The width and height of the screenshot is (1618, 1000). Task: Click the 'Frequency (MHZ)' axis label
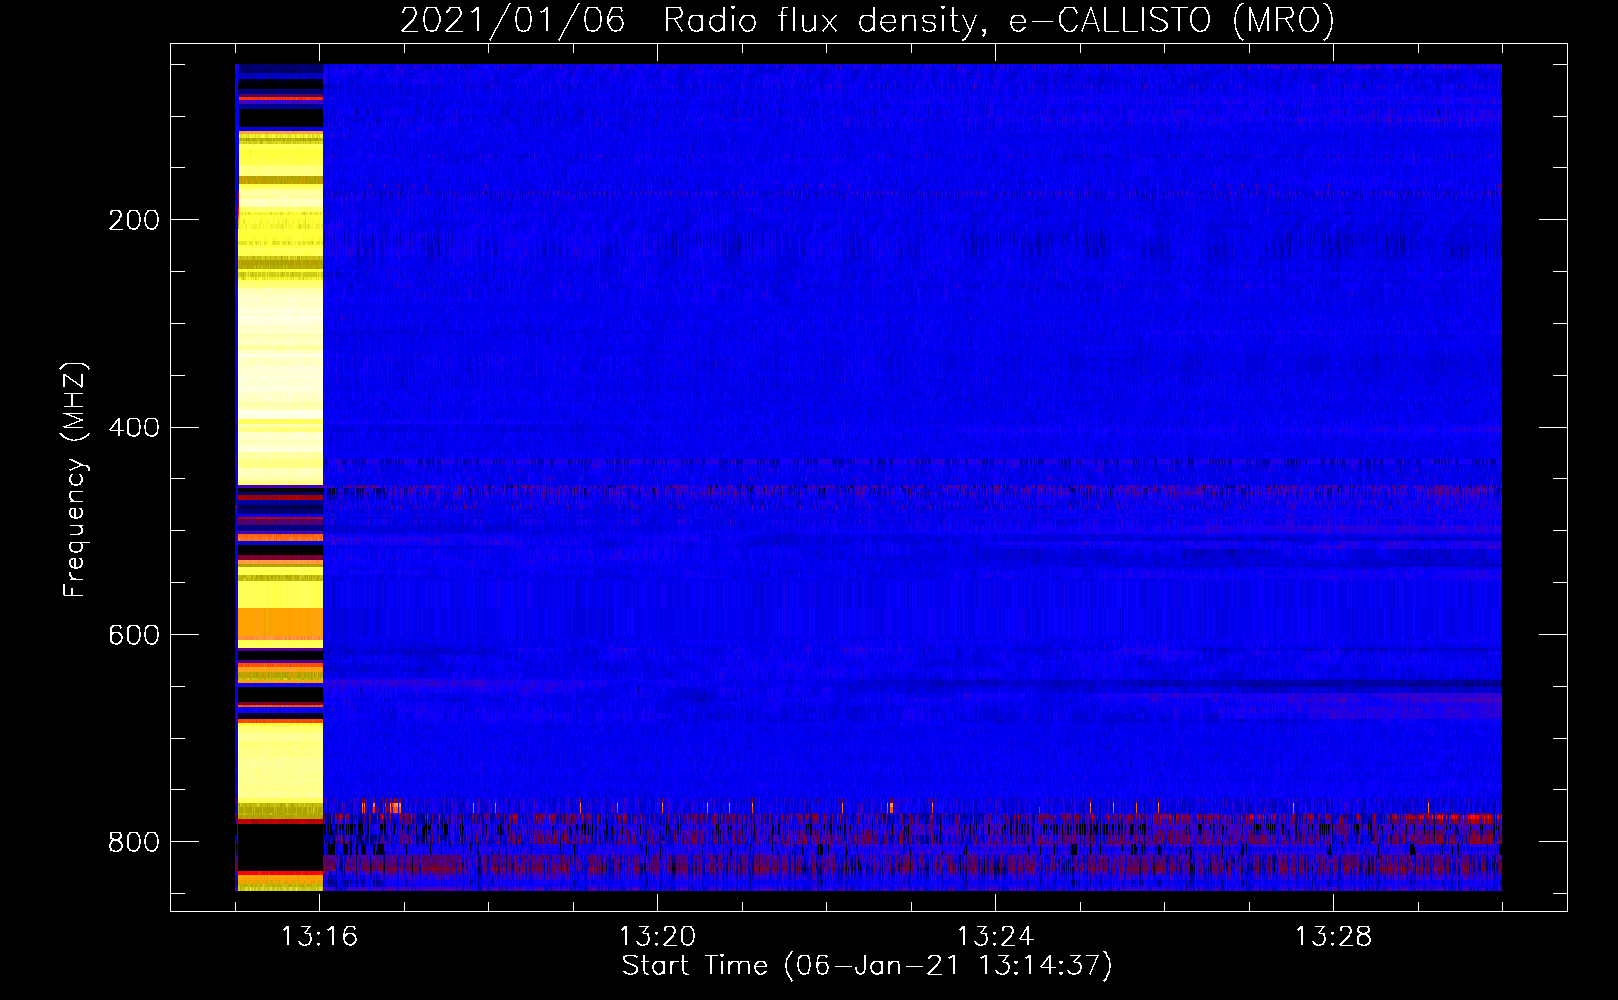click(x=75, y=479)
